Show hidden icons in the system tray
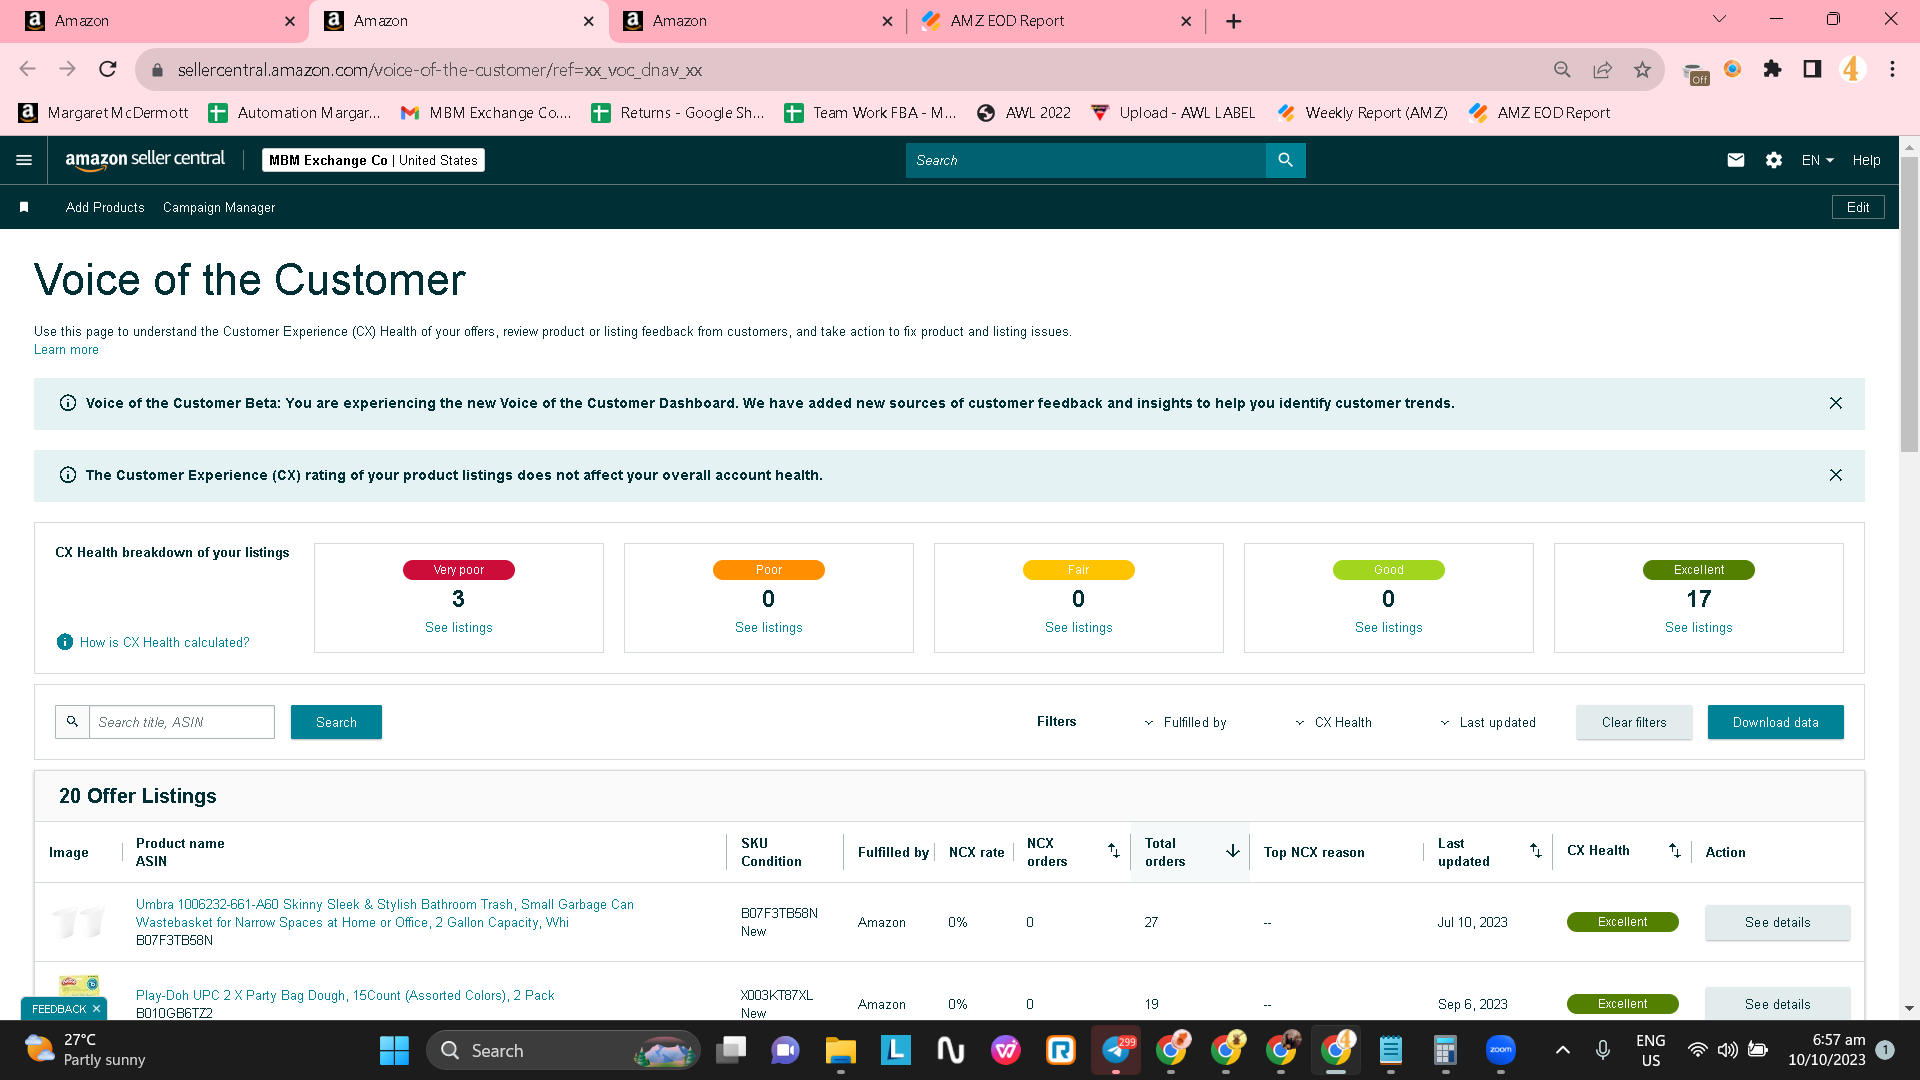 point(1563,1050)
